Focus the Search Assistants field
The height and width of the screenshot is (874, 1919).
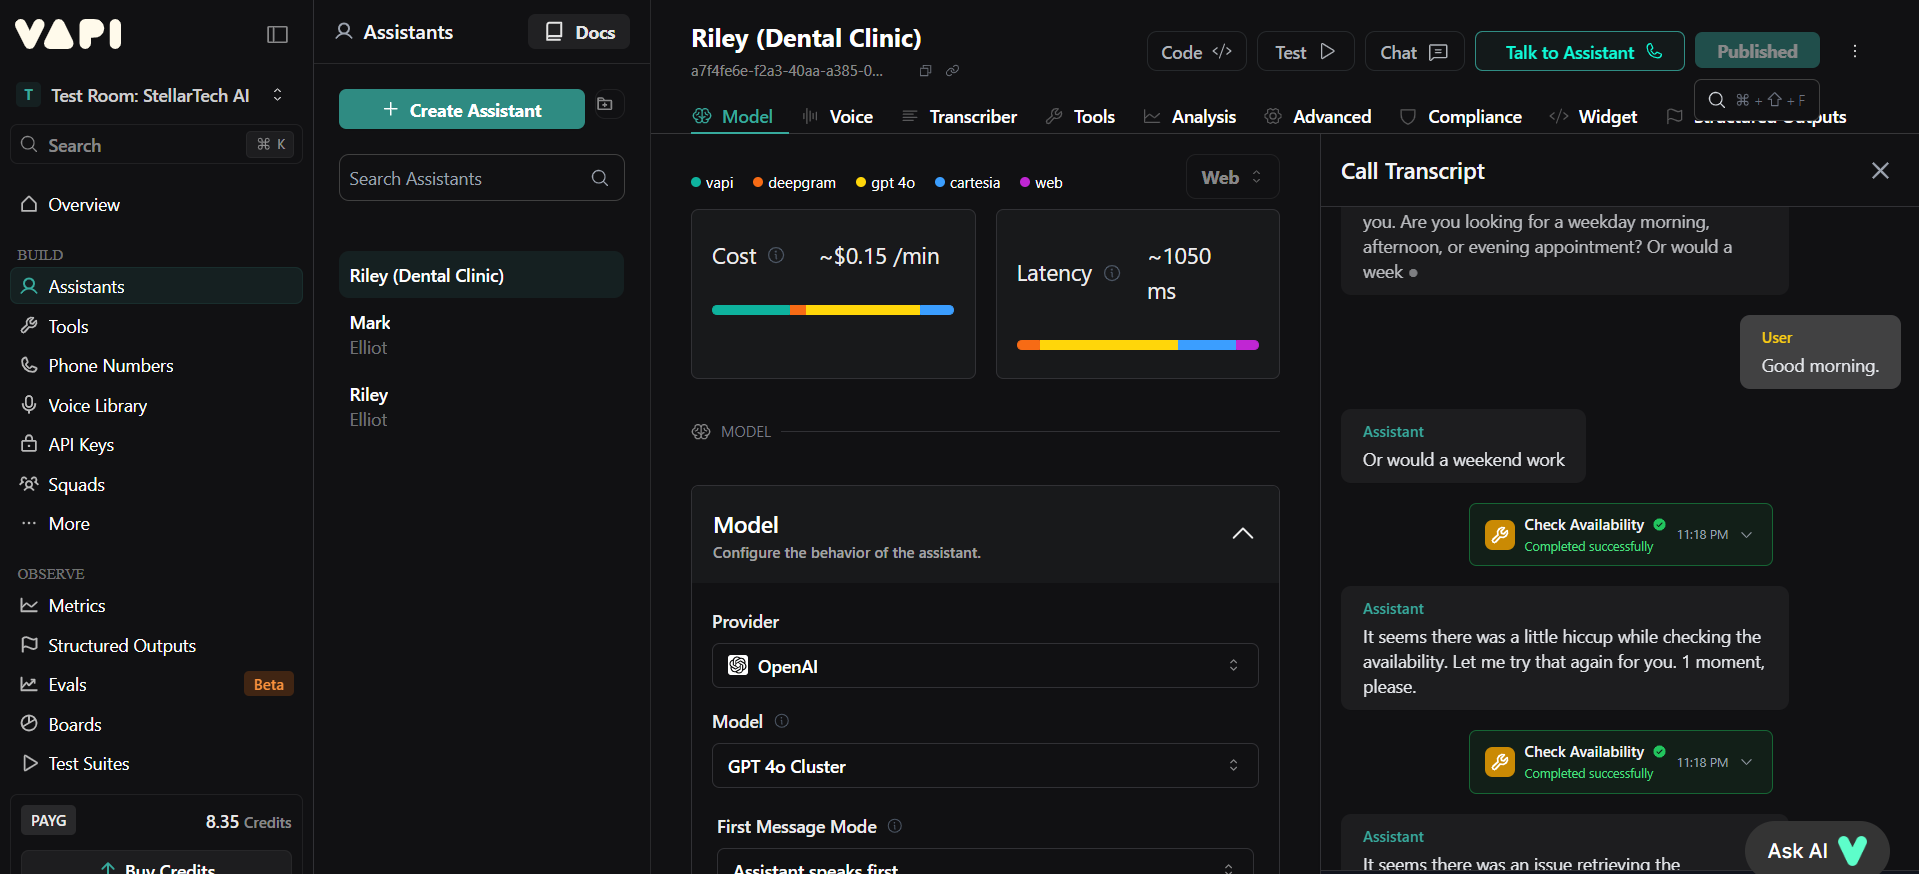[x=482, y=178]
